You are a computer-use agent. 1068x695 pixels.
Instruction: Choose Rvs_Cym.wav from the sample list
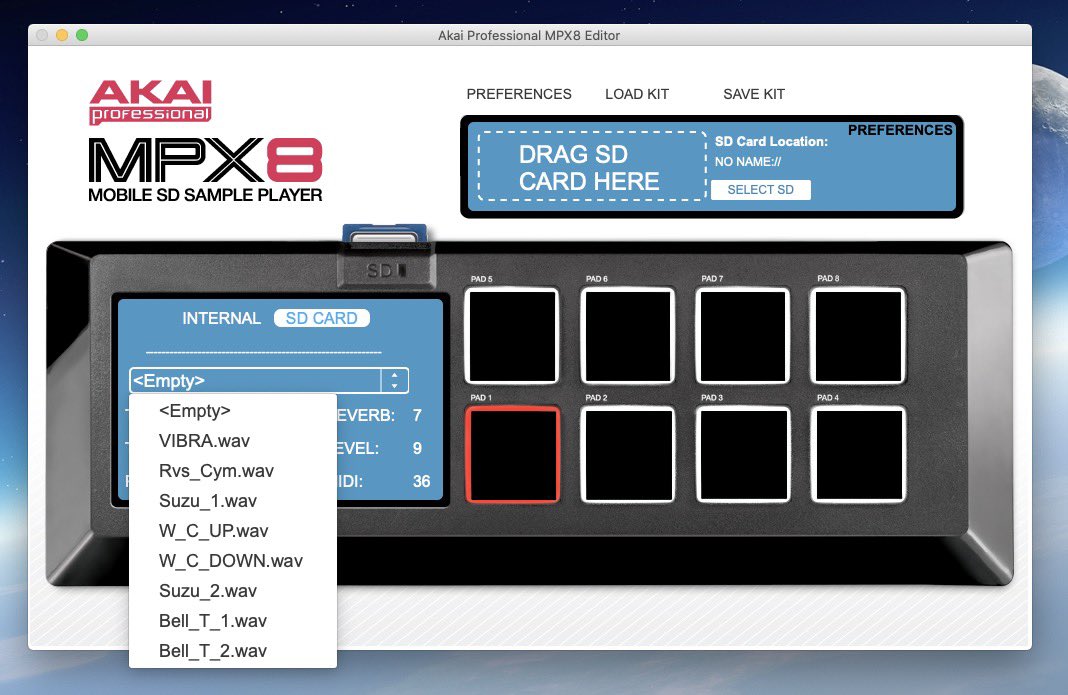click(x=233, y=471)
